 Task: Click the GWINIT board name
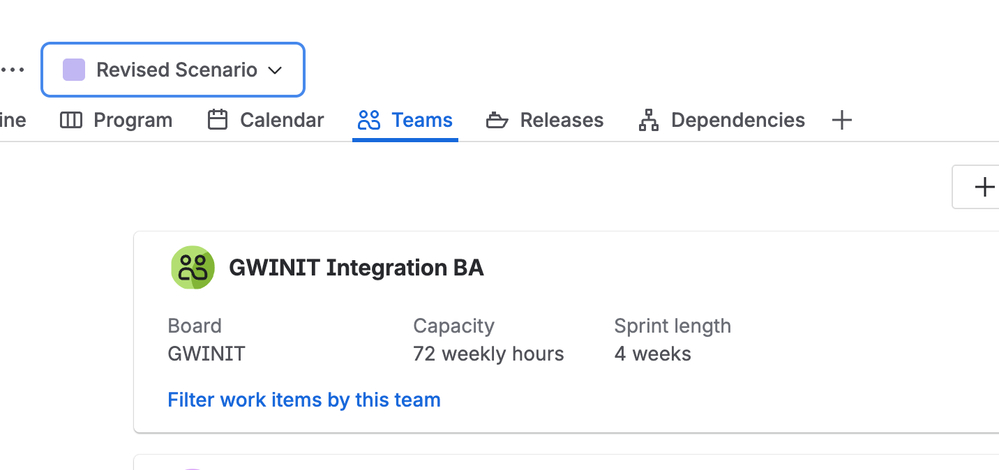click(206, 354)
